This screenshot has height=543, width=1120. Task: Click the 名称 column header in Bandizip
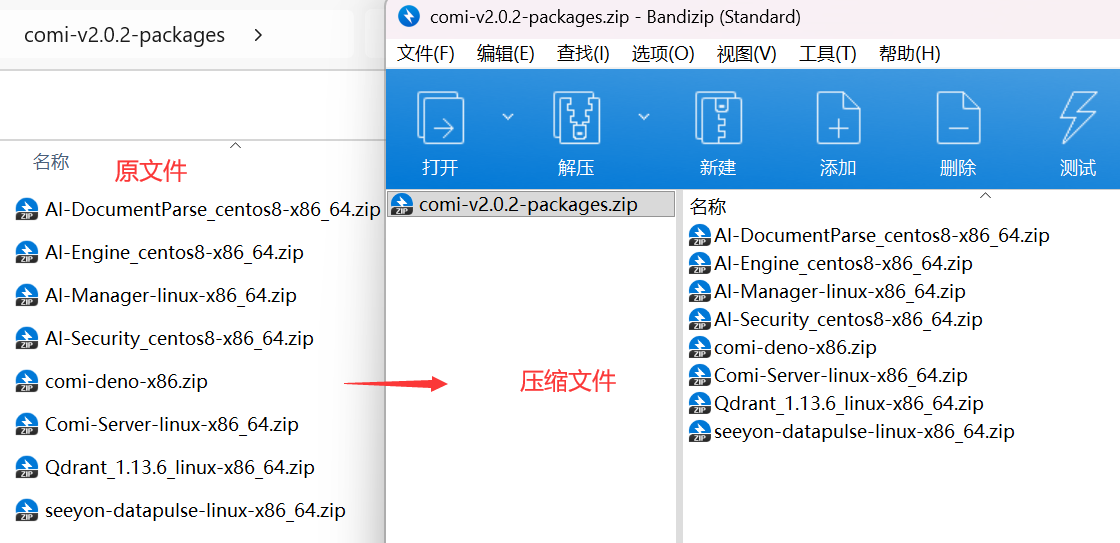click(708, 207)
